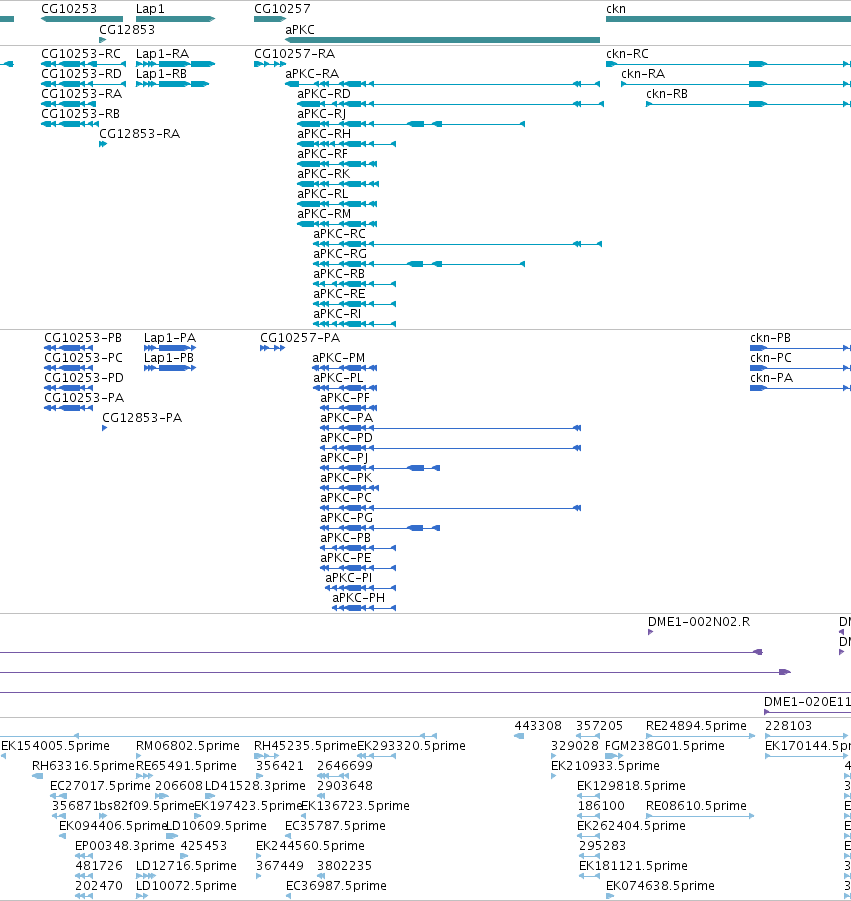The image size is (851, 901).
Task: Open EST LD41528.3prime
Action: 255,786
